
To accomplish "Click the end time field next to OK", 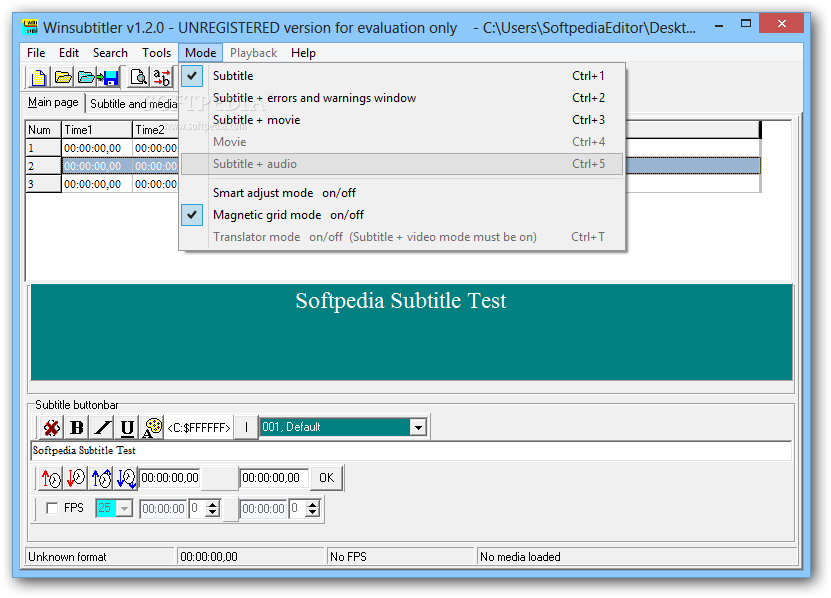I will [274, 478].
